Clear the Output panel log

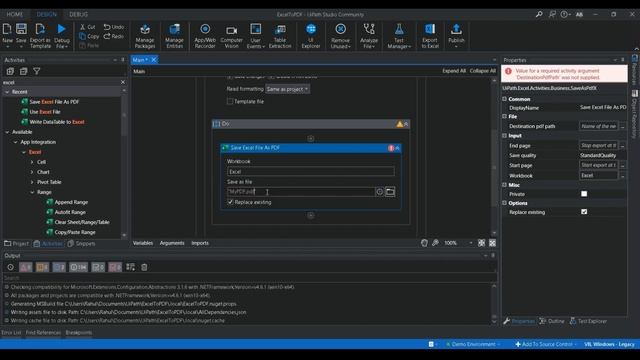pos(144,267)
